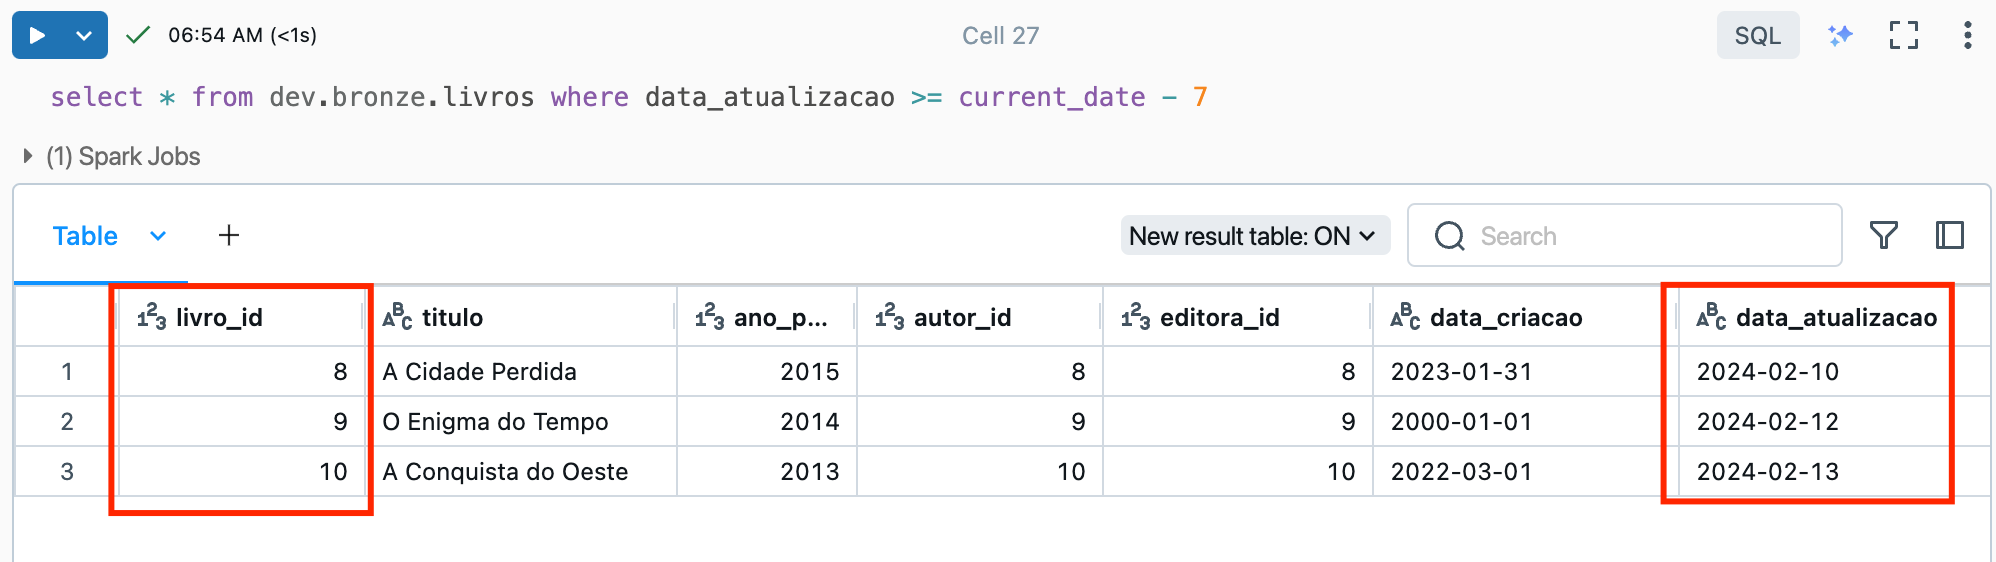Expand the Spark Jobs section
The height and width of the screenshot is (562, 1996).
112,156
